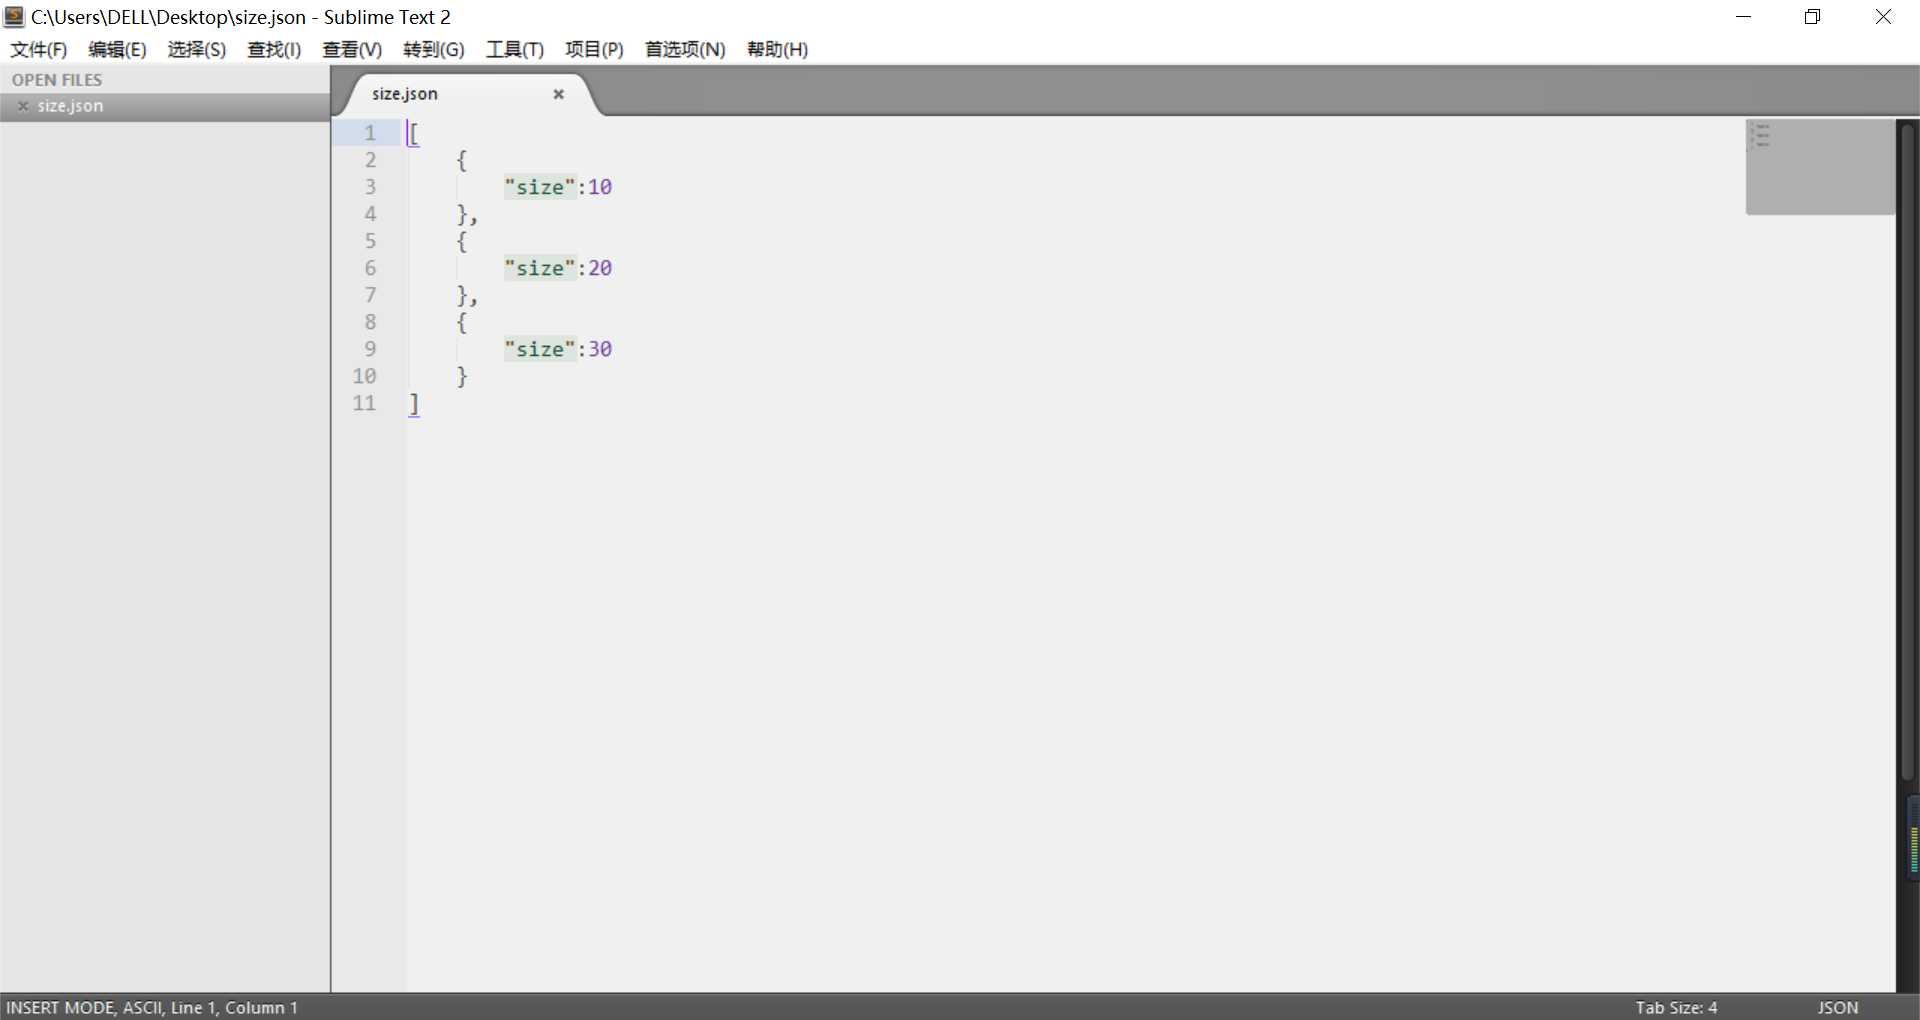
Task: Click line number 11 in the gutter
Action: point(364,403)
